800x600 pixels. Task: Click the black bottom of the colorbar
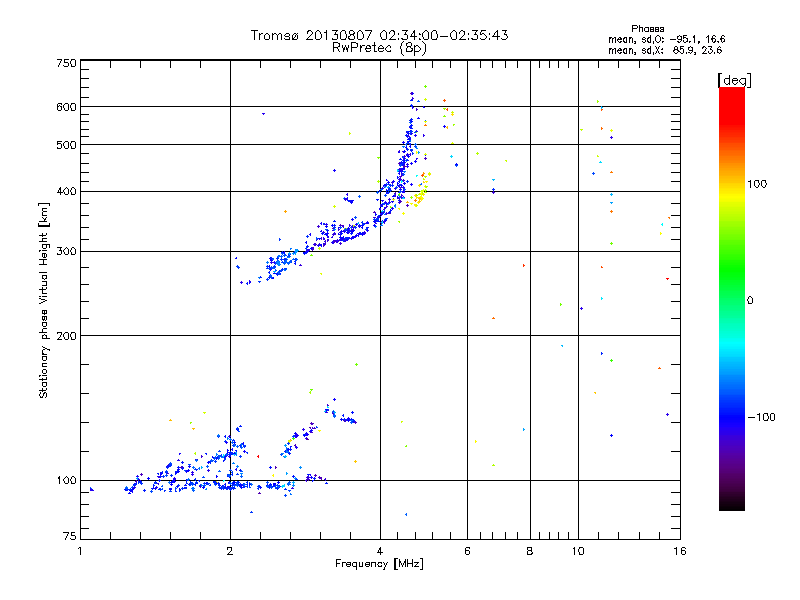(x=732, y=503)
